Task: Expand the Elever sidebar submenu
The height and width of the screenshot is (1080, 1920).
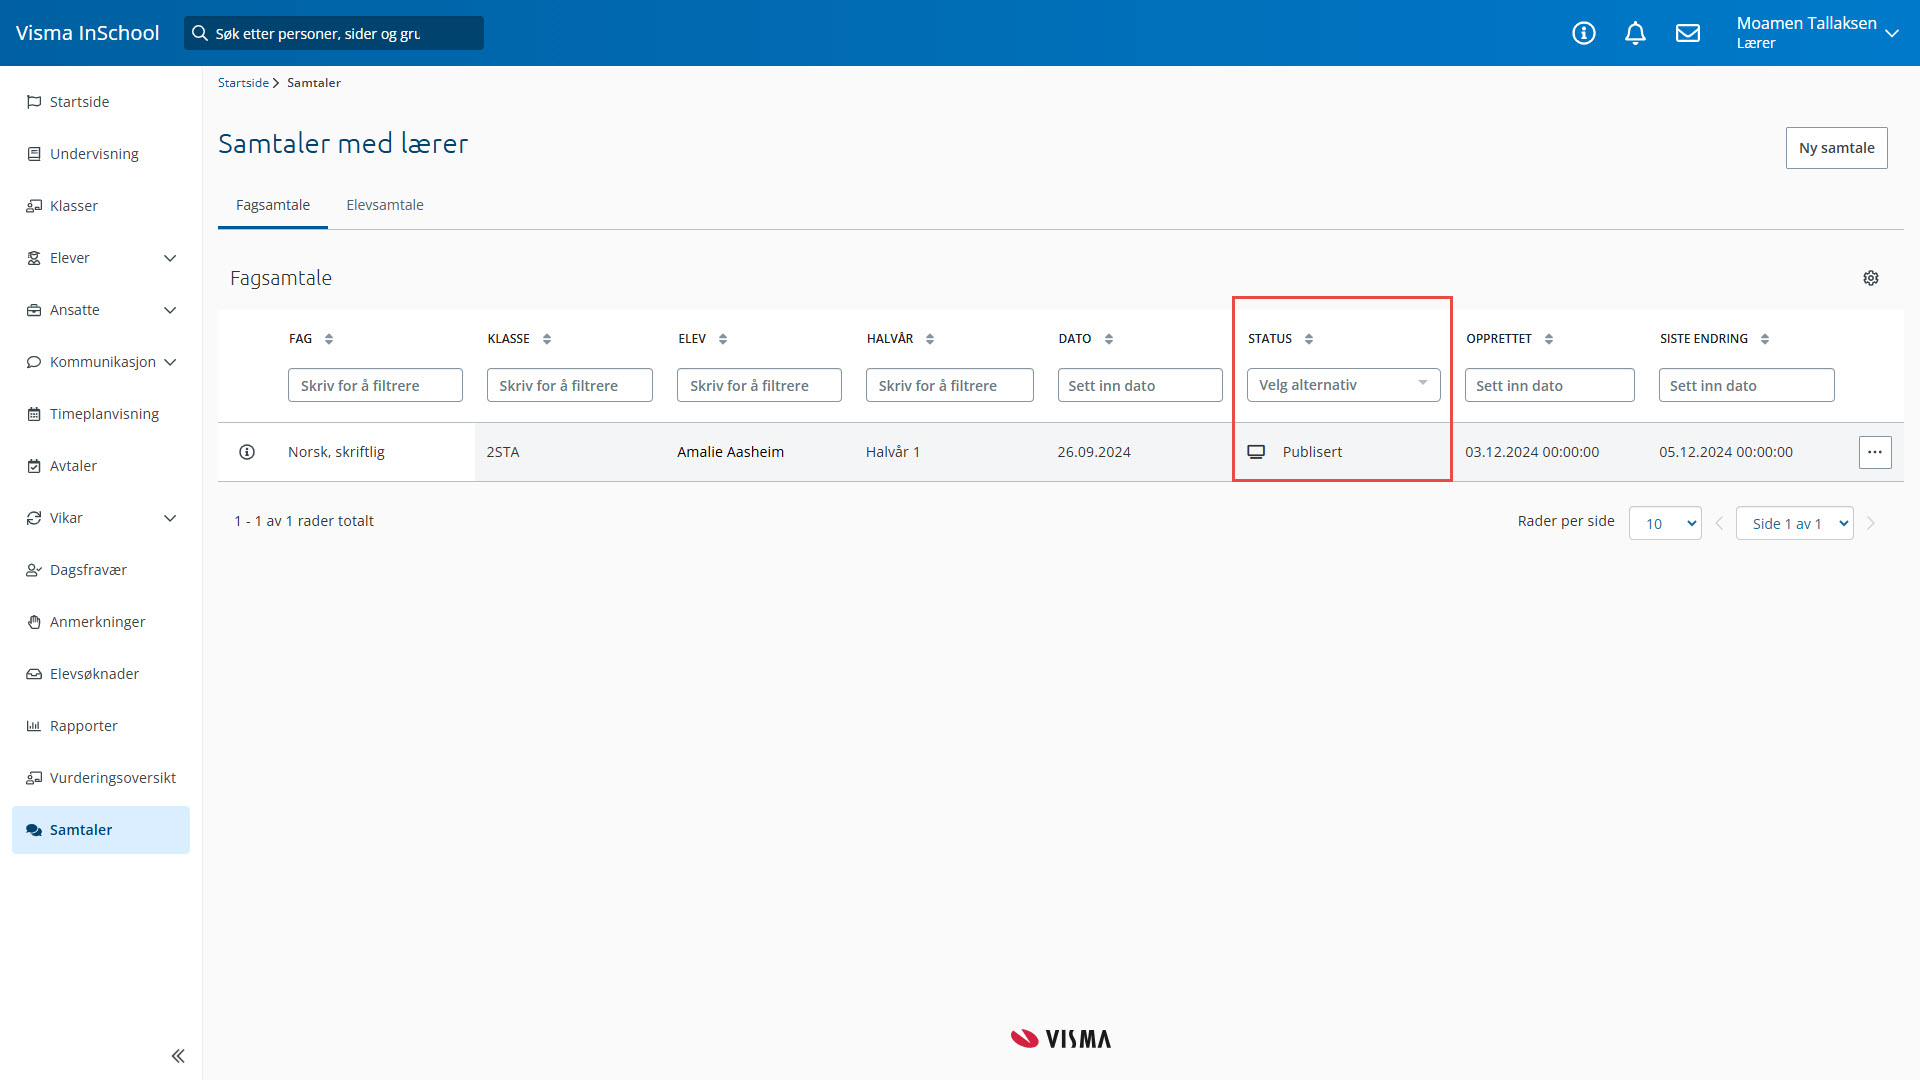Action: click(170, 258)
